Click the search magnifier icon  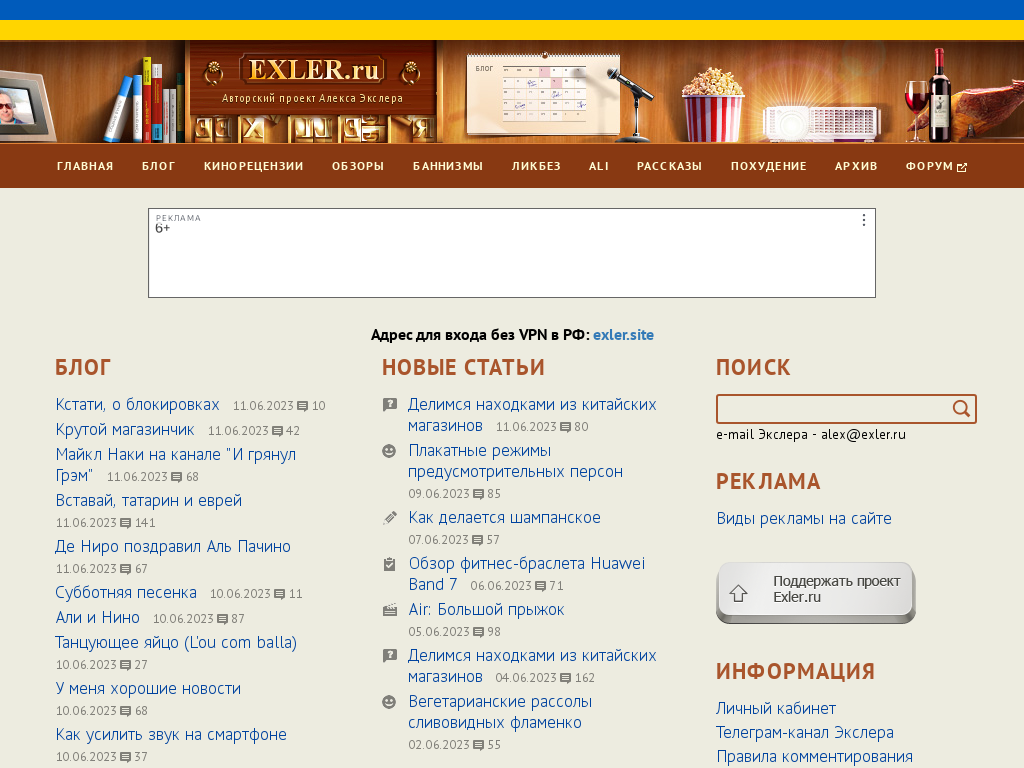(961, 409)
